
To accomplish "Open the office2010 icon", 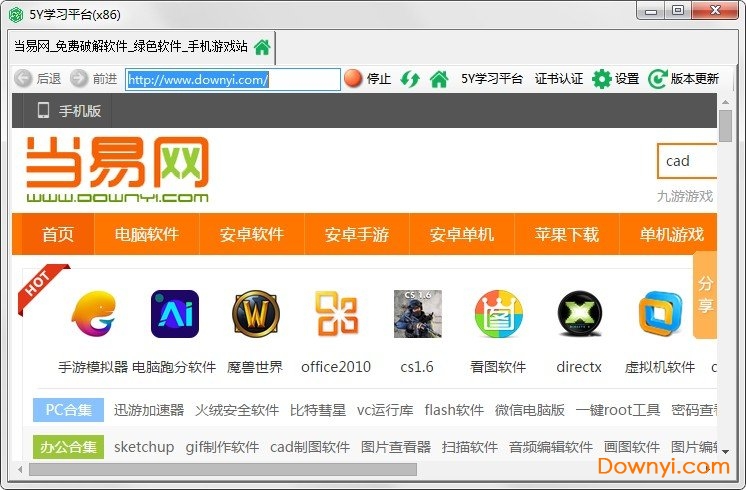I will point(336,314).
